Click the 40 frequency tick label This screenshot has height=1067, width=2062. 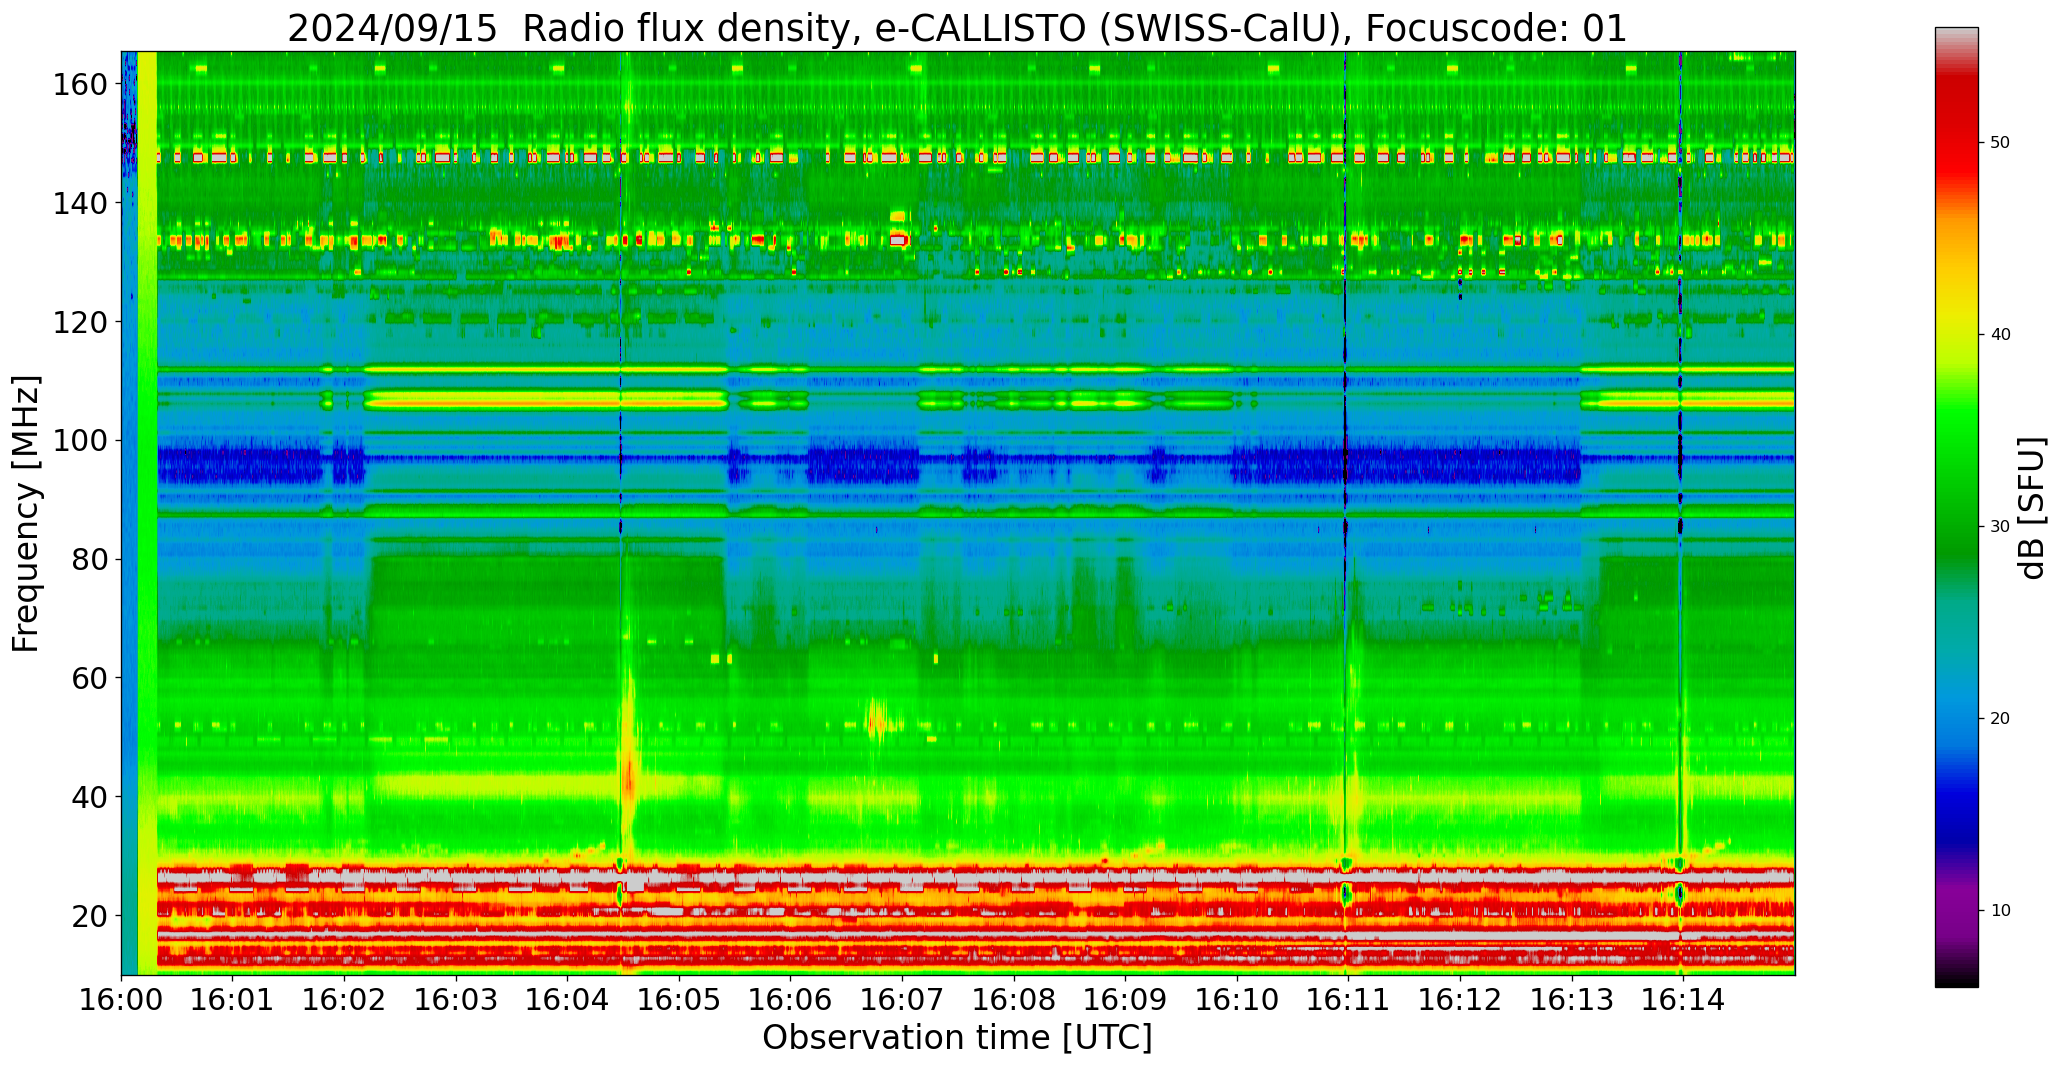coord(89,797)
